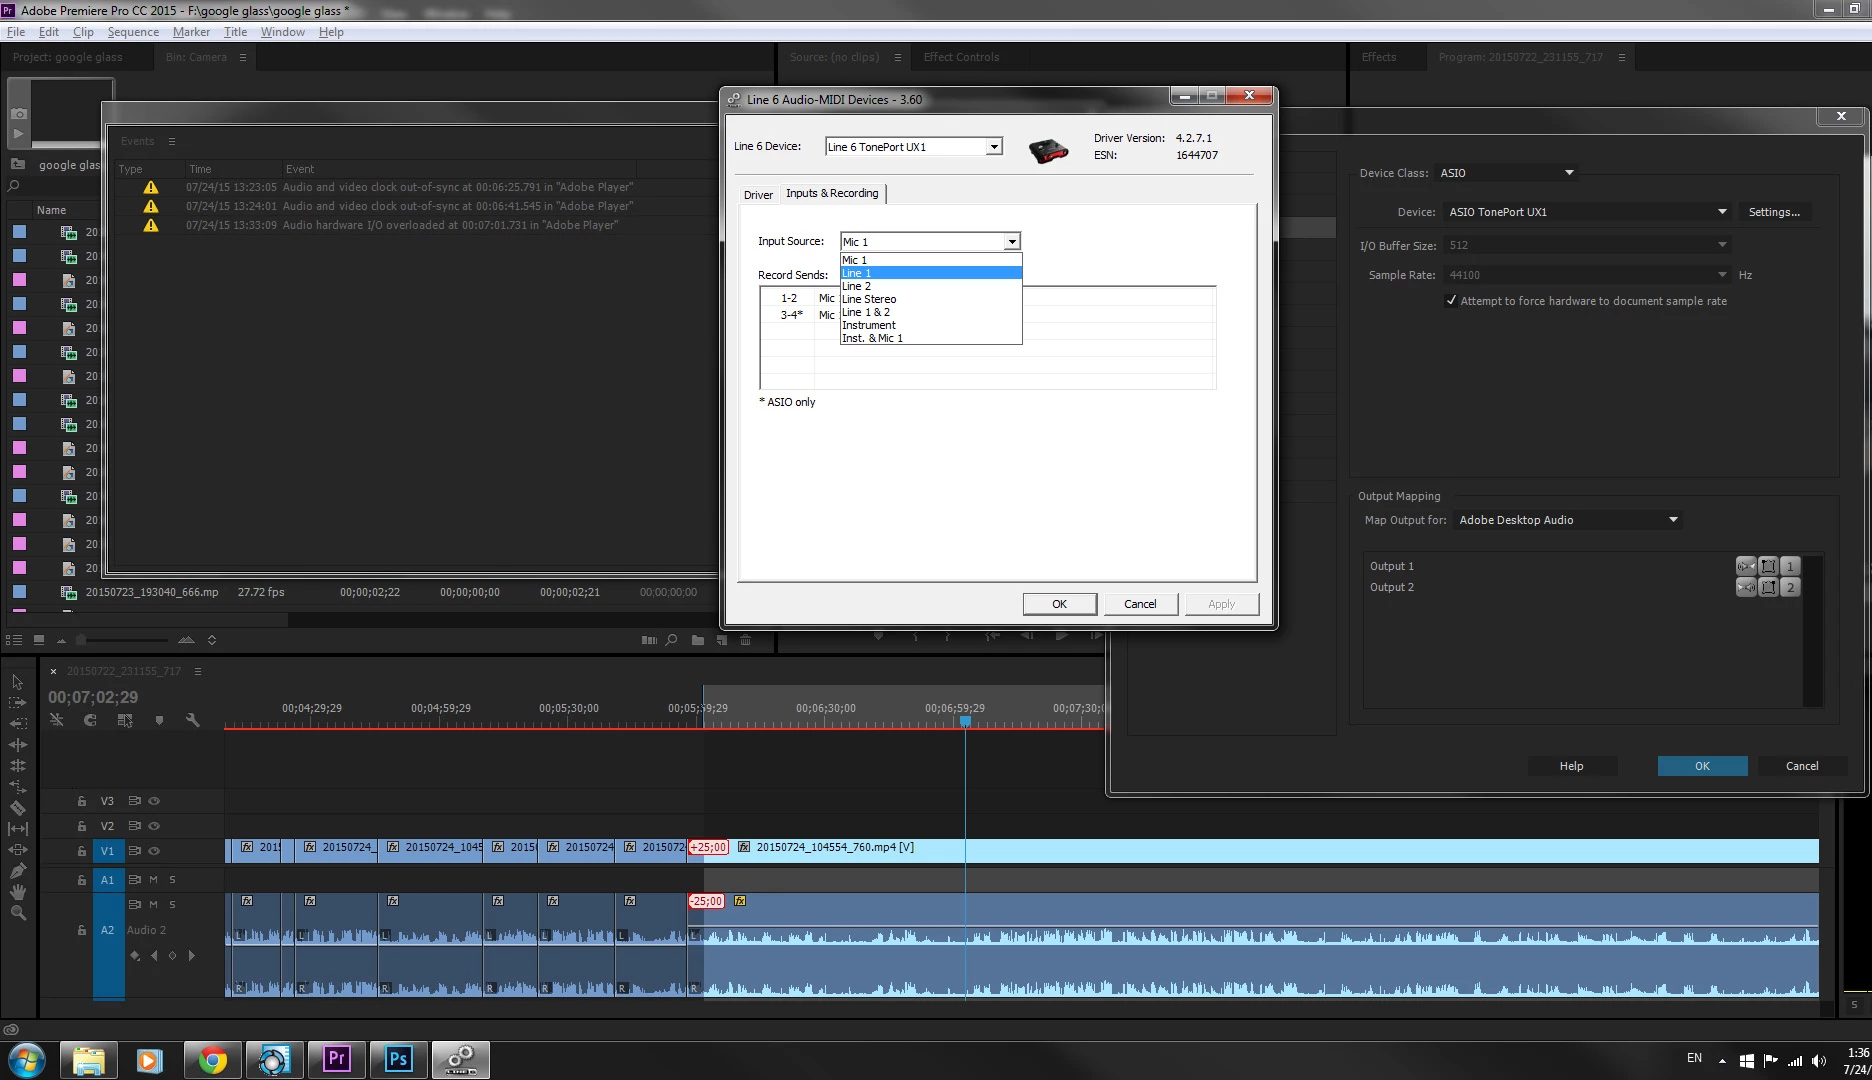Click Cancel in Line 6 dialog
Screen dimensions: 1872x1080
(1140, 604)
